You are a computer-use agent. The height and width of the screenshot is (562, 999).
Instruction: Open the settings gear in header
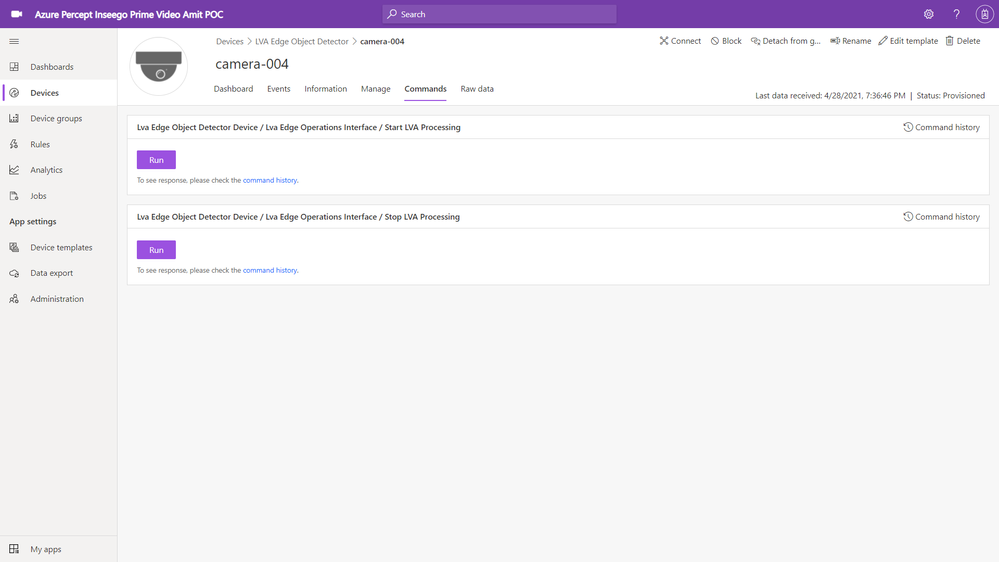click(x=928, y=14)
